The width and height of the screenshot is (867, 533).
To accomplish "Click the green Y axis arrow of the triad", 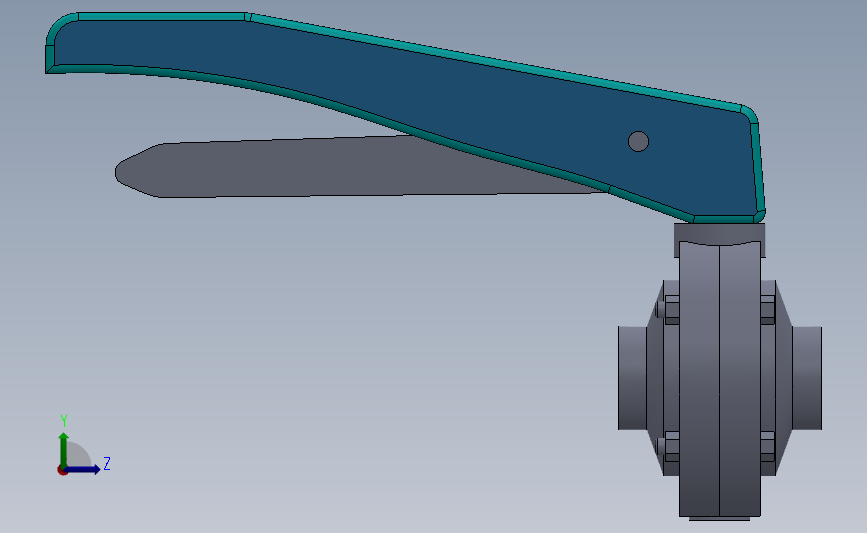I will 64,449.
